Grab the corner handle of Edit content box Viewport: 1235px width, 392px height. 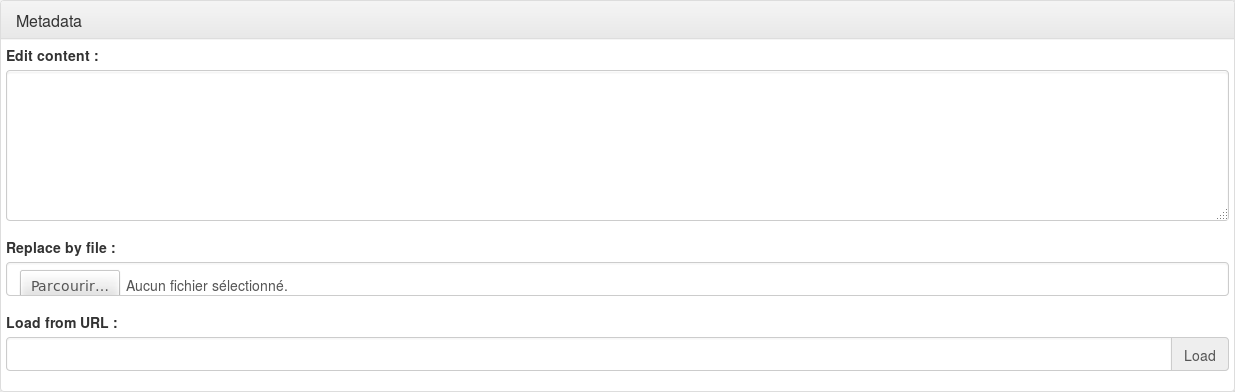(1222, 214)
